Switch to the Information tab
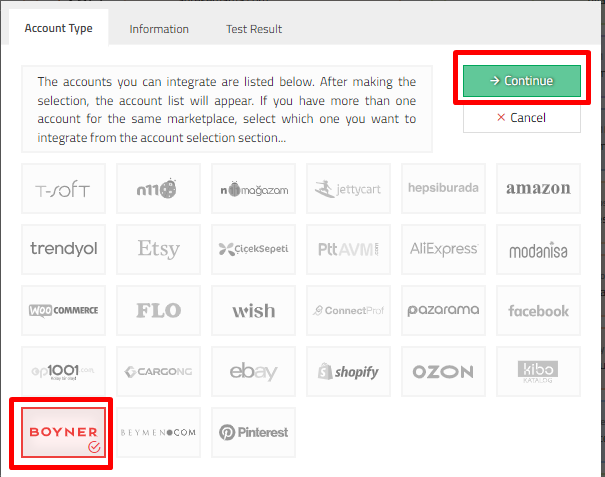This screenshot has height=477, width=605. 159,29
